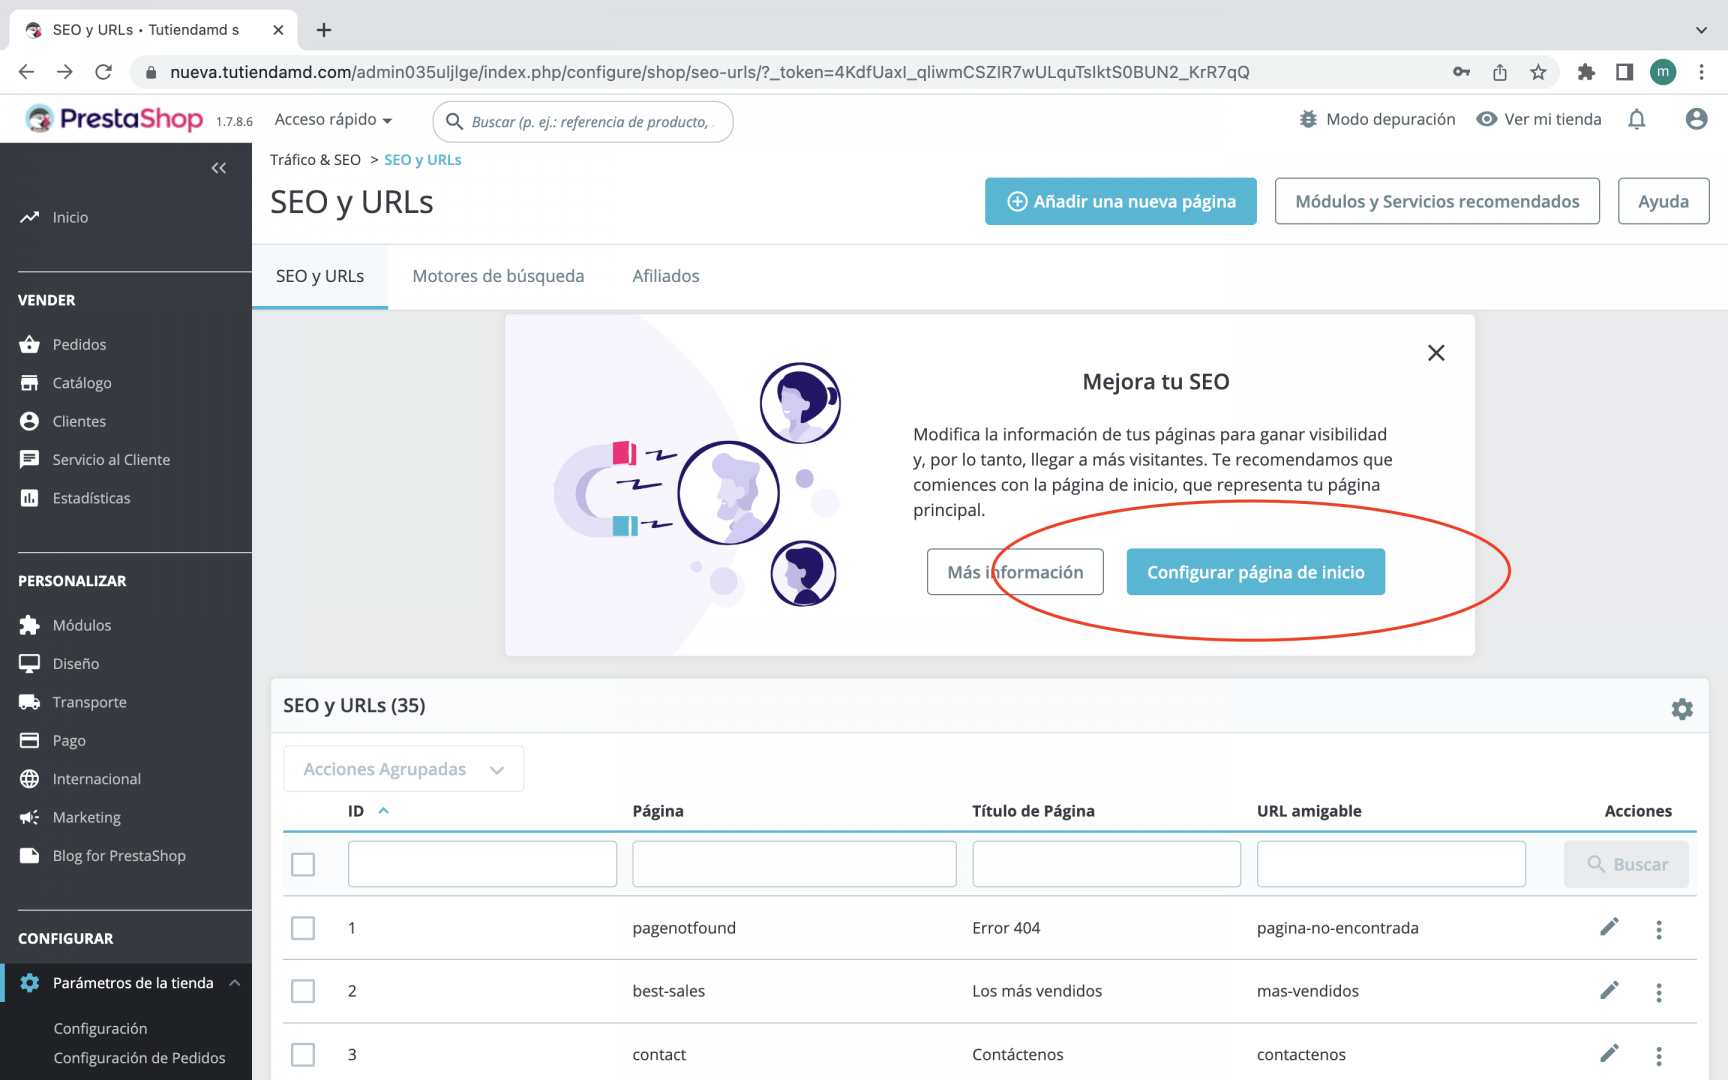Image resolution: width=1728 pixels, height=1080 pixels.
Task: Focus the Título de Página filter input
Action: pos(1106,864)
